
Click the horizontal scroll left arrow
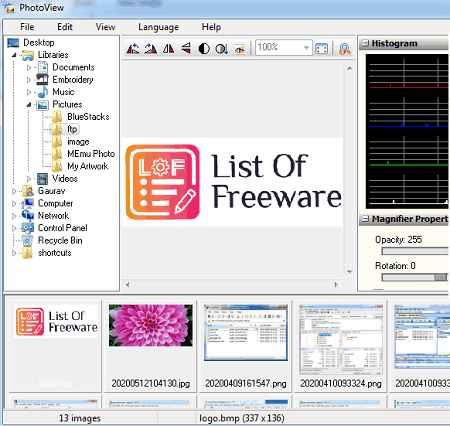(x=127, y=285)
